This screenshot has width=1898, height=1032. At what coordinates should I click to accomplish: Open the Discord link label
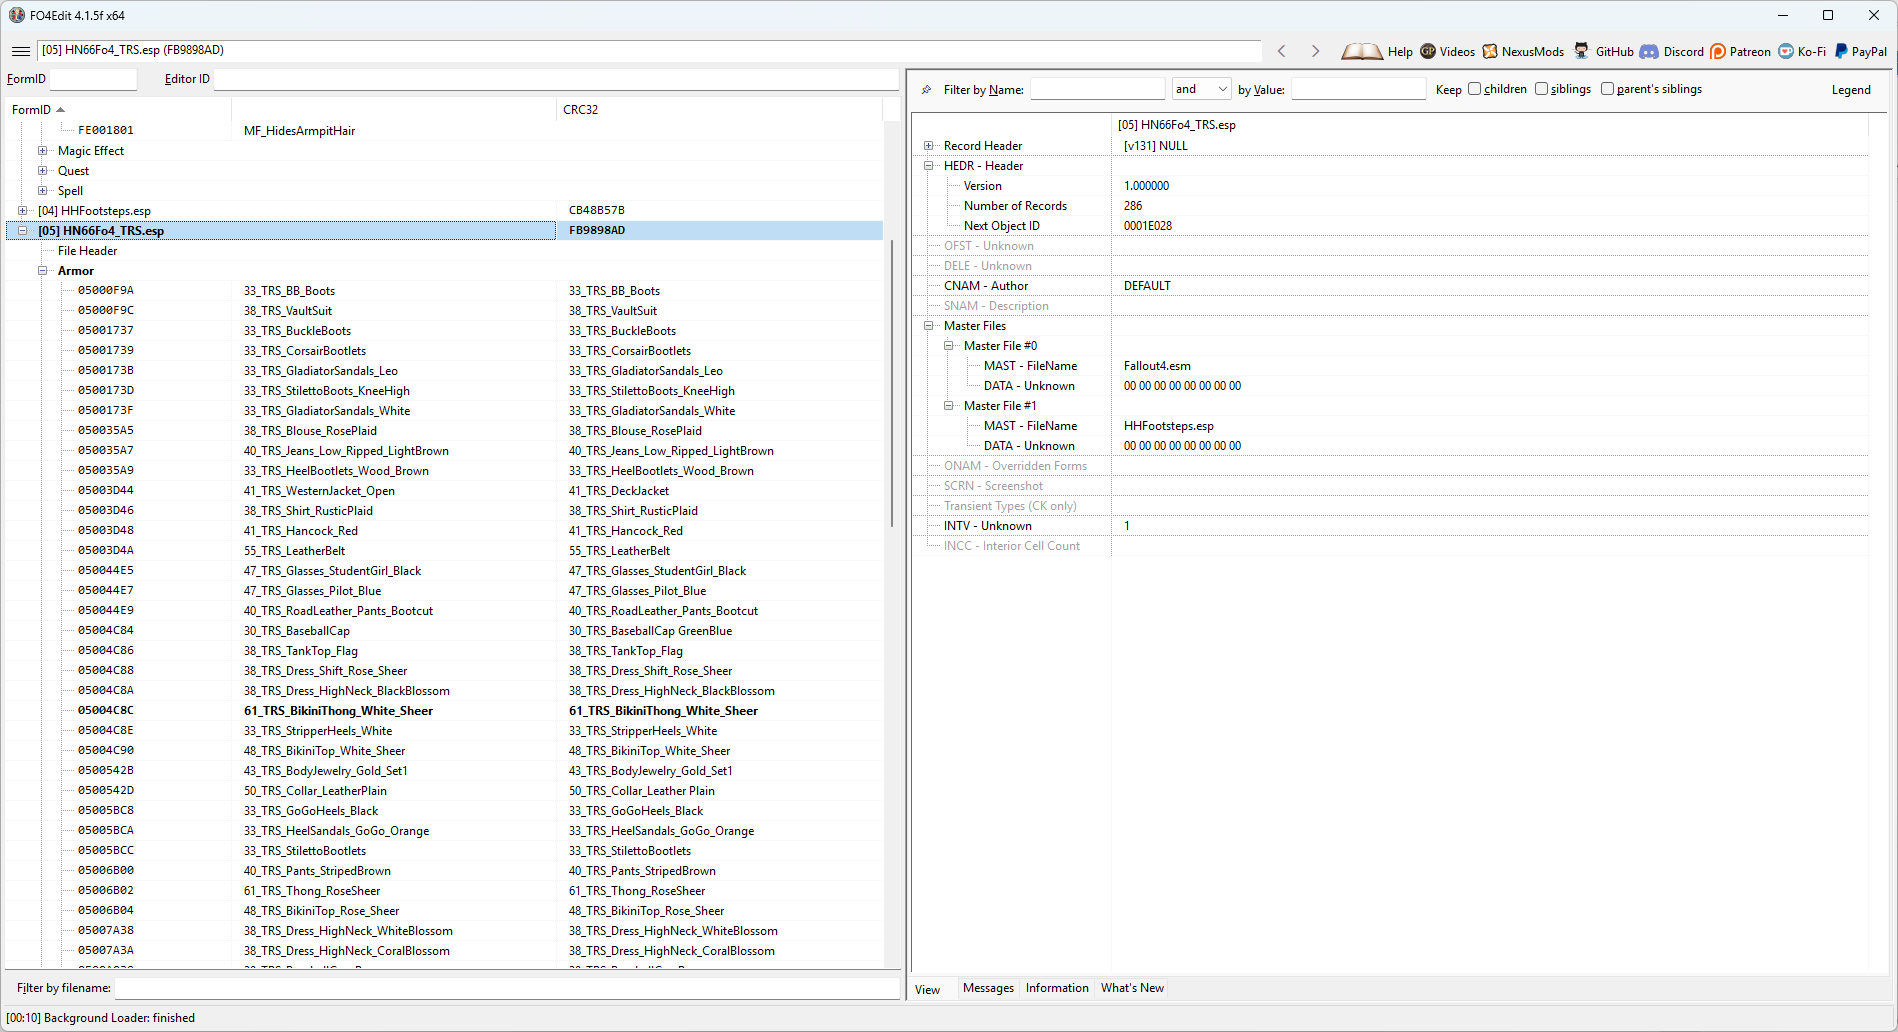1684,52
